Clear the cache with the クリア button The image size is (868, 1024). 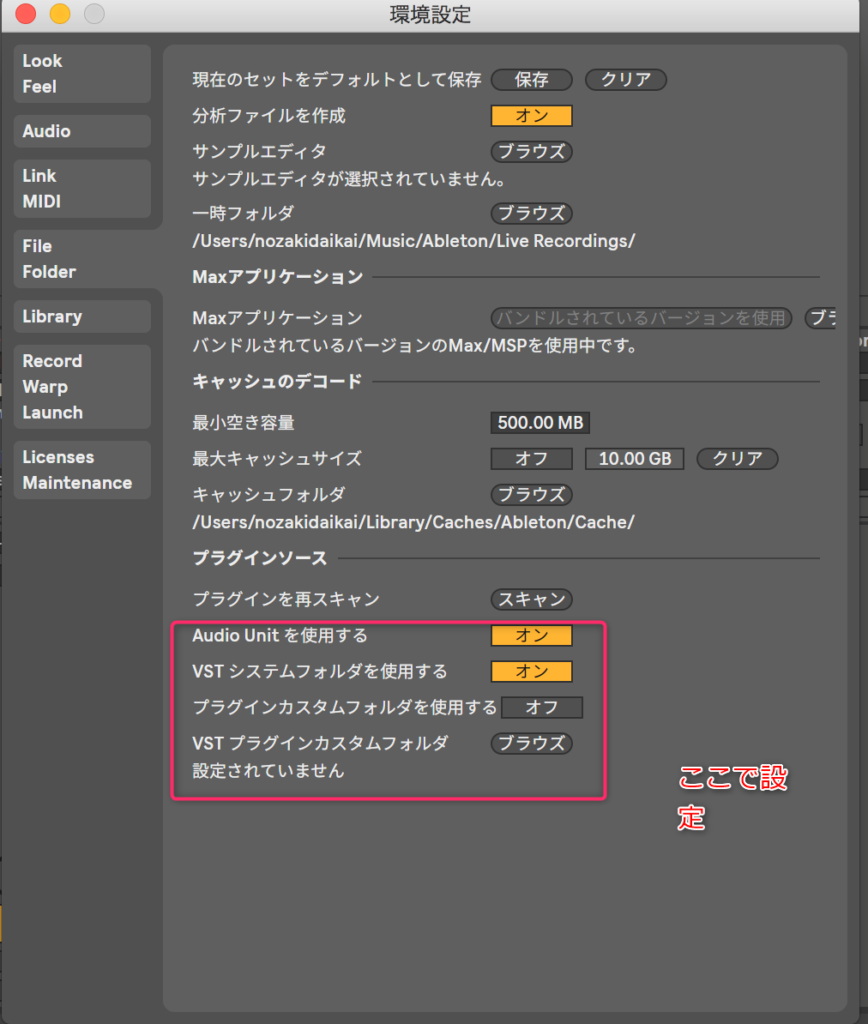pyautogui.click(x=737, y=459)
